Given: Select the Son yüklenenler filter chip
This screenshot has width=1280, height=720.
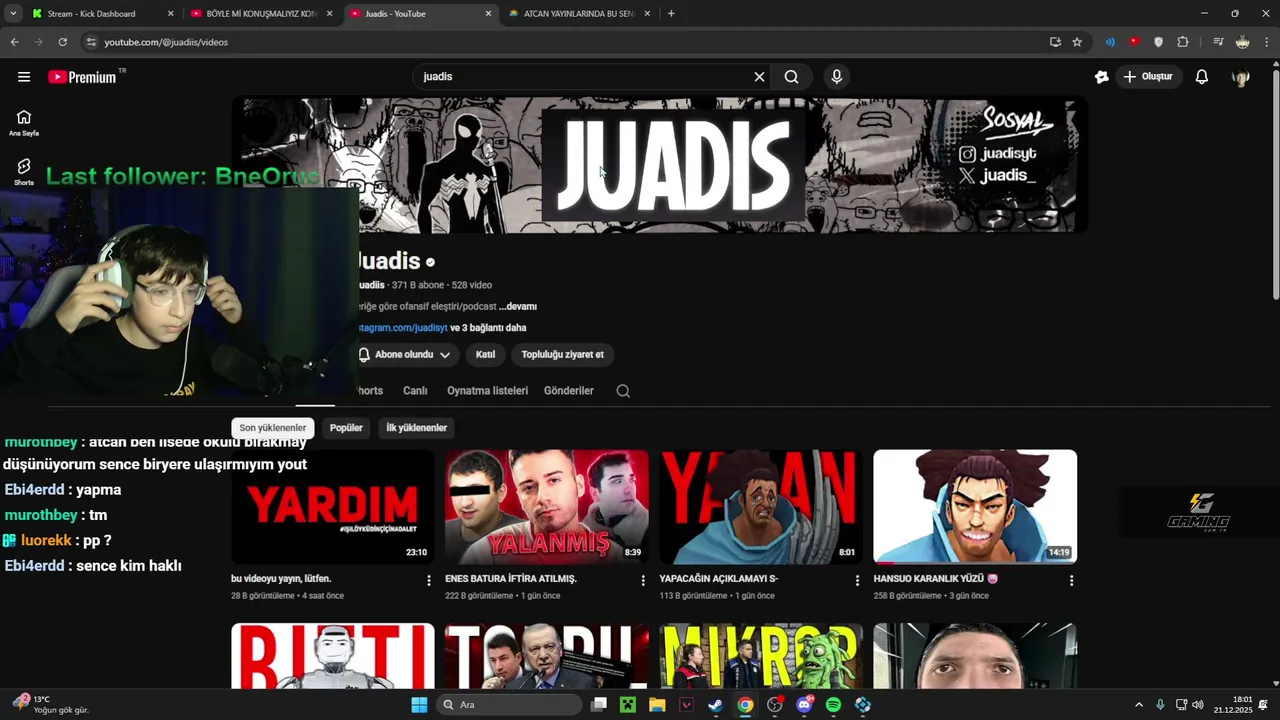Looking at the screenshot, I should pos(273,428).
